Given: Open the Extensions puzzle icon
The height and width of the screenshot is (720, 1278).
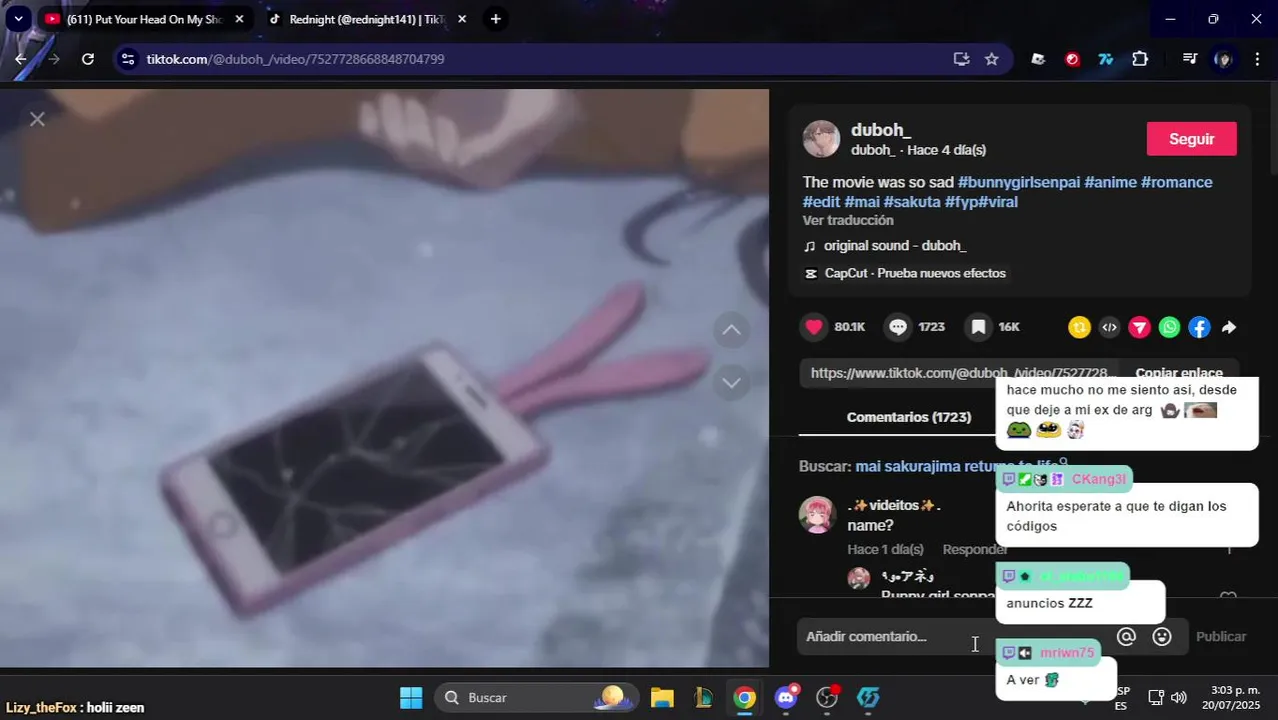Looking at the screenshot, I should (x=1140, y=59).
